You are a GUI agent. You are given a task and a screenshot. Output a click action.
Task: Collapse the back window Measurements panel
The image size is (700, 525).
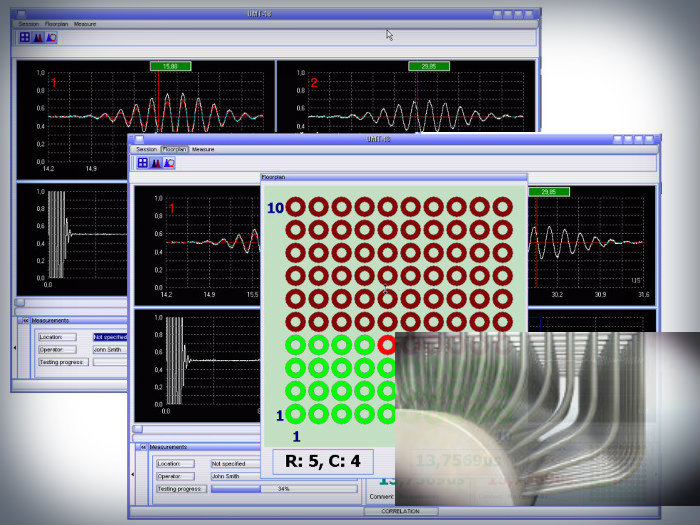25,321
